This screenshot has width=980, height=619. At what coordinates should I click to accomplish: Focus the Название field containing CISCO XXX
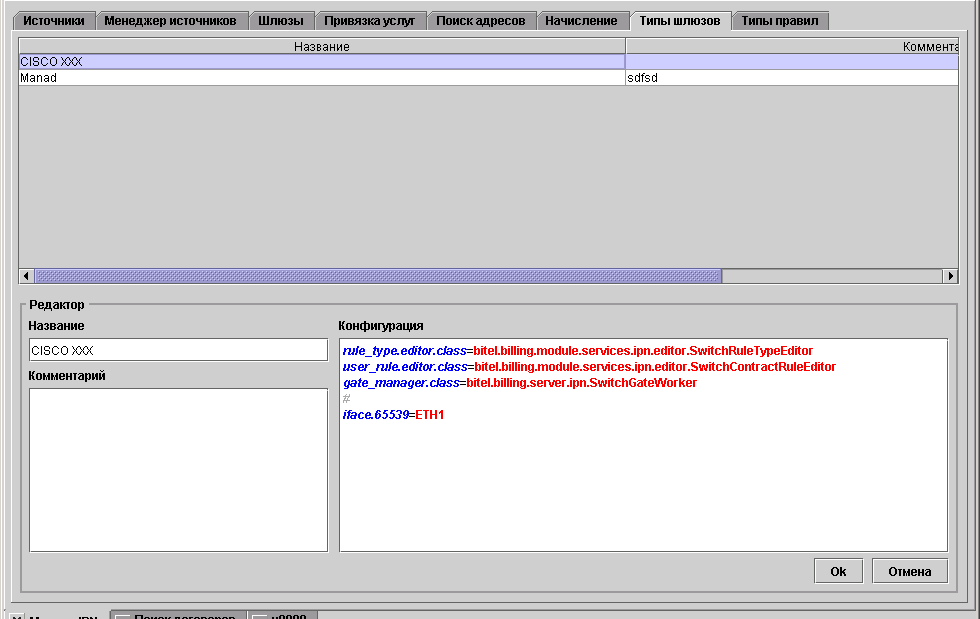click(x=178, y=350)
